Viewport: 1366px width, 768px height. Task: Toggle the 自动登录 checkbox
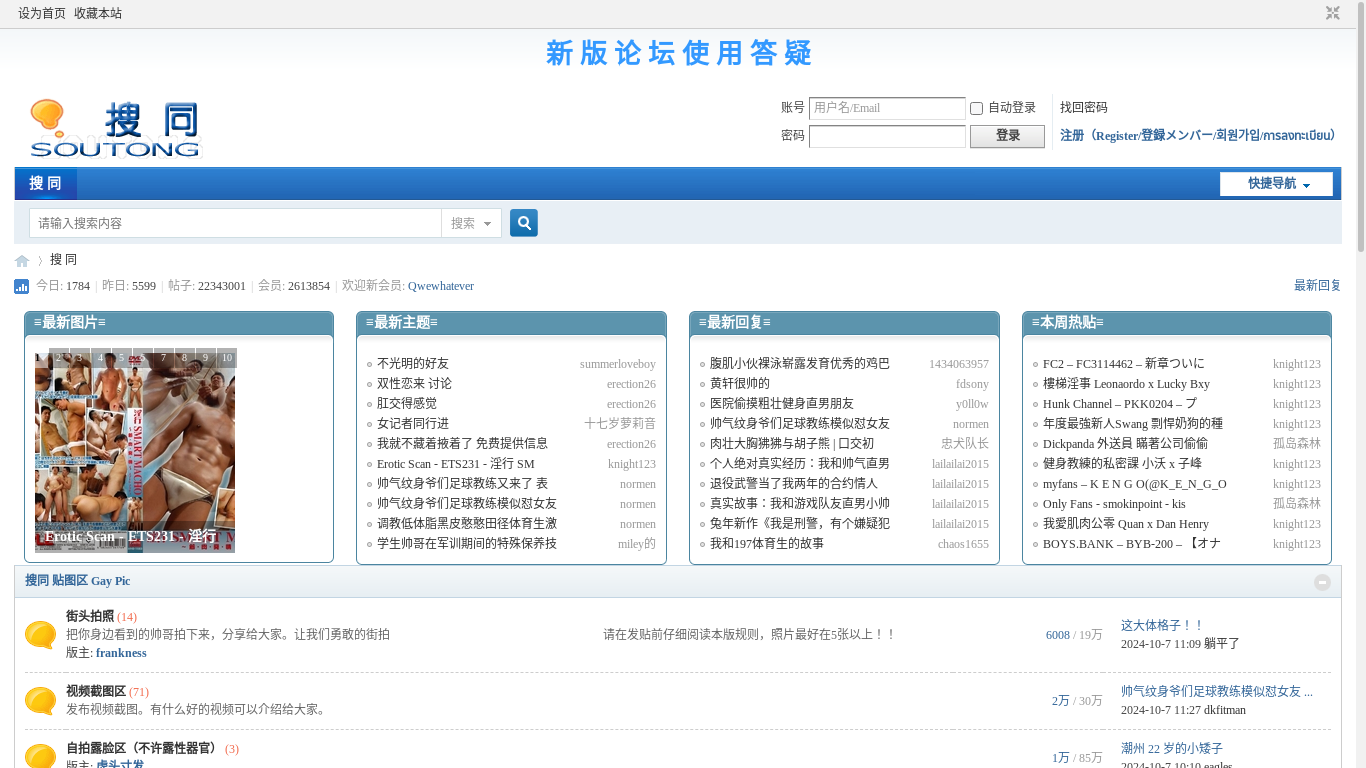click(x=977, y=108)
